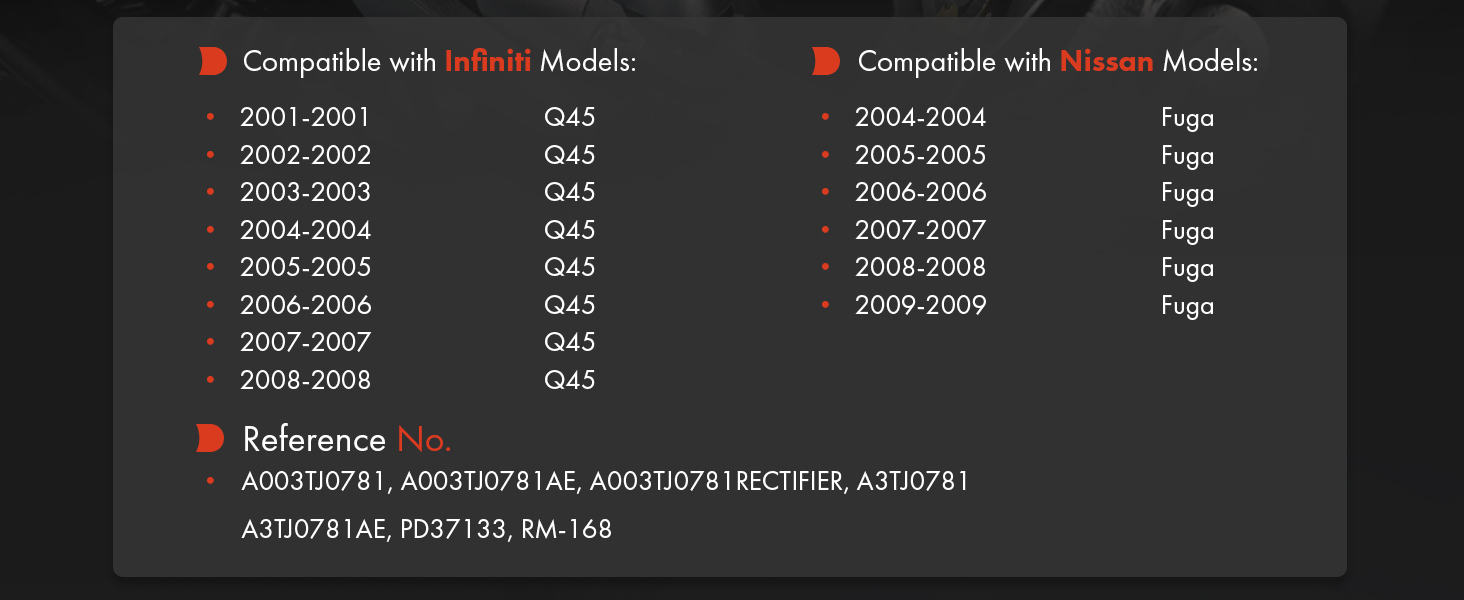Click the red D icon beside Nissan heading
Screen dimensions: 1464x600
click(826, 61)
